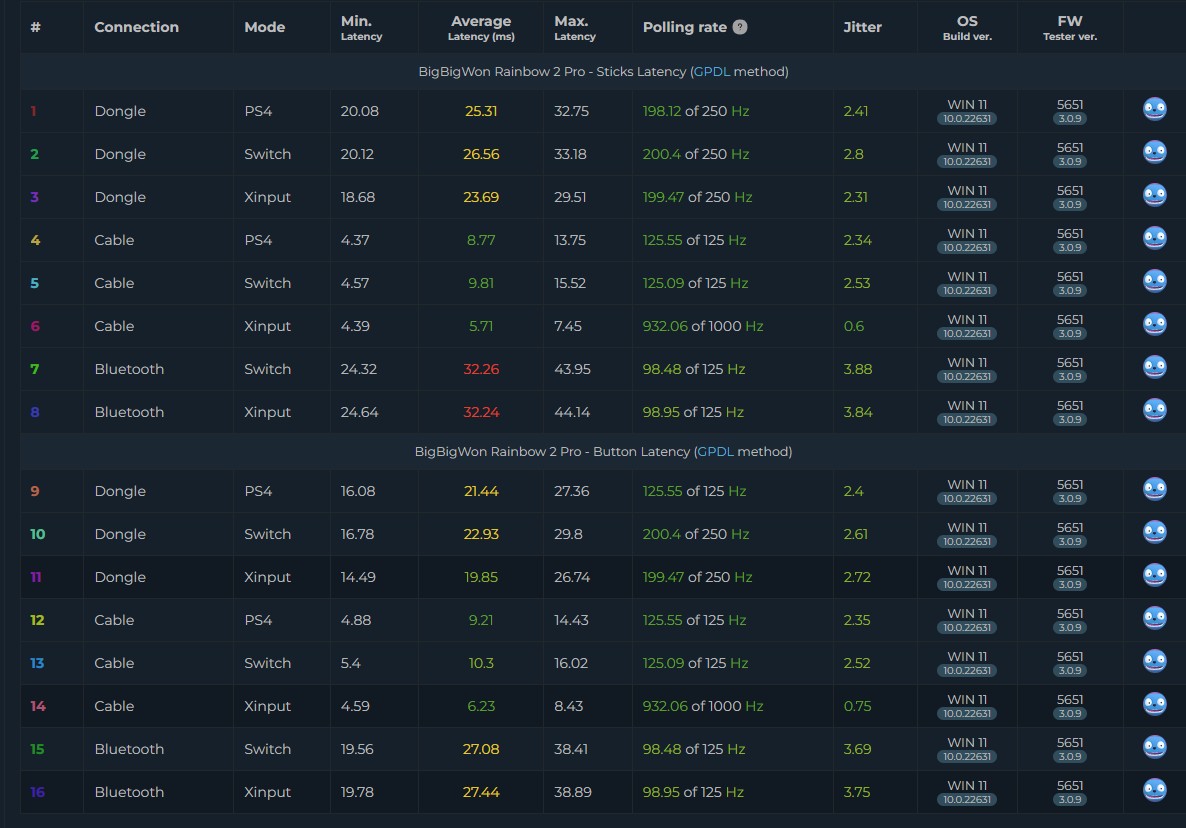Open the GPDL link in Button Latency heading

point(716,451)
